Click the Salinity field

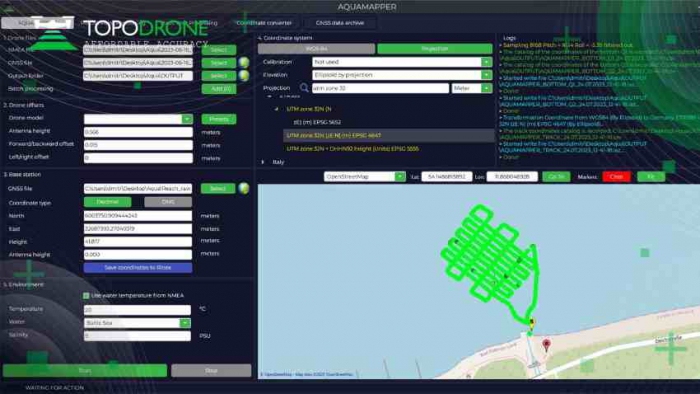(x=137, y=336)
